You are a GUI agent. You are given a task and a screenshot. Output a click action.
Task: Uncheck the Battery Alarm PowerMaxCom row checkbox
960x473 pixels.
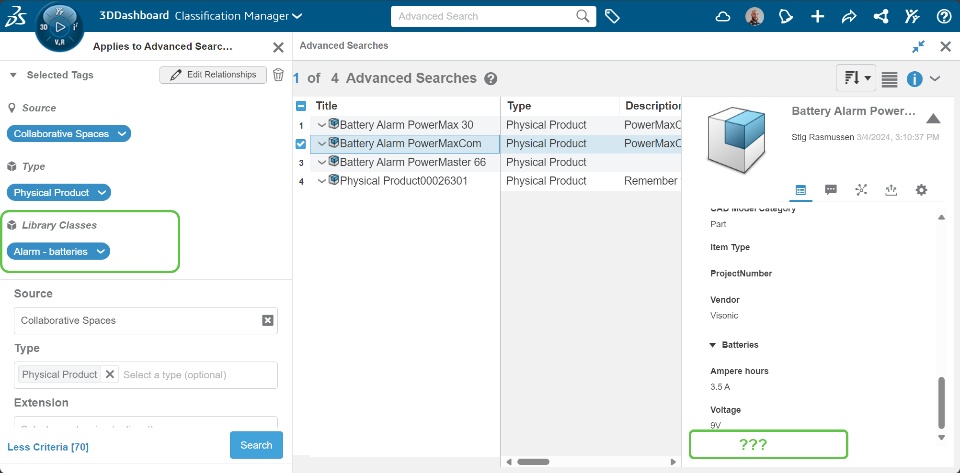(x=301, y=144)
